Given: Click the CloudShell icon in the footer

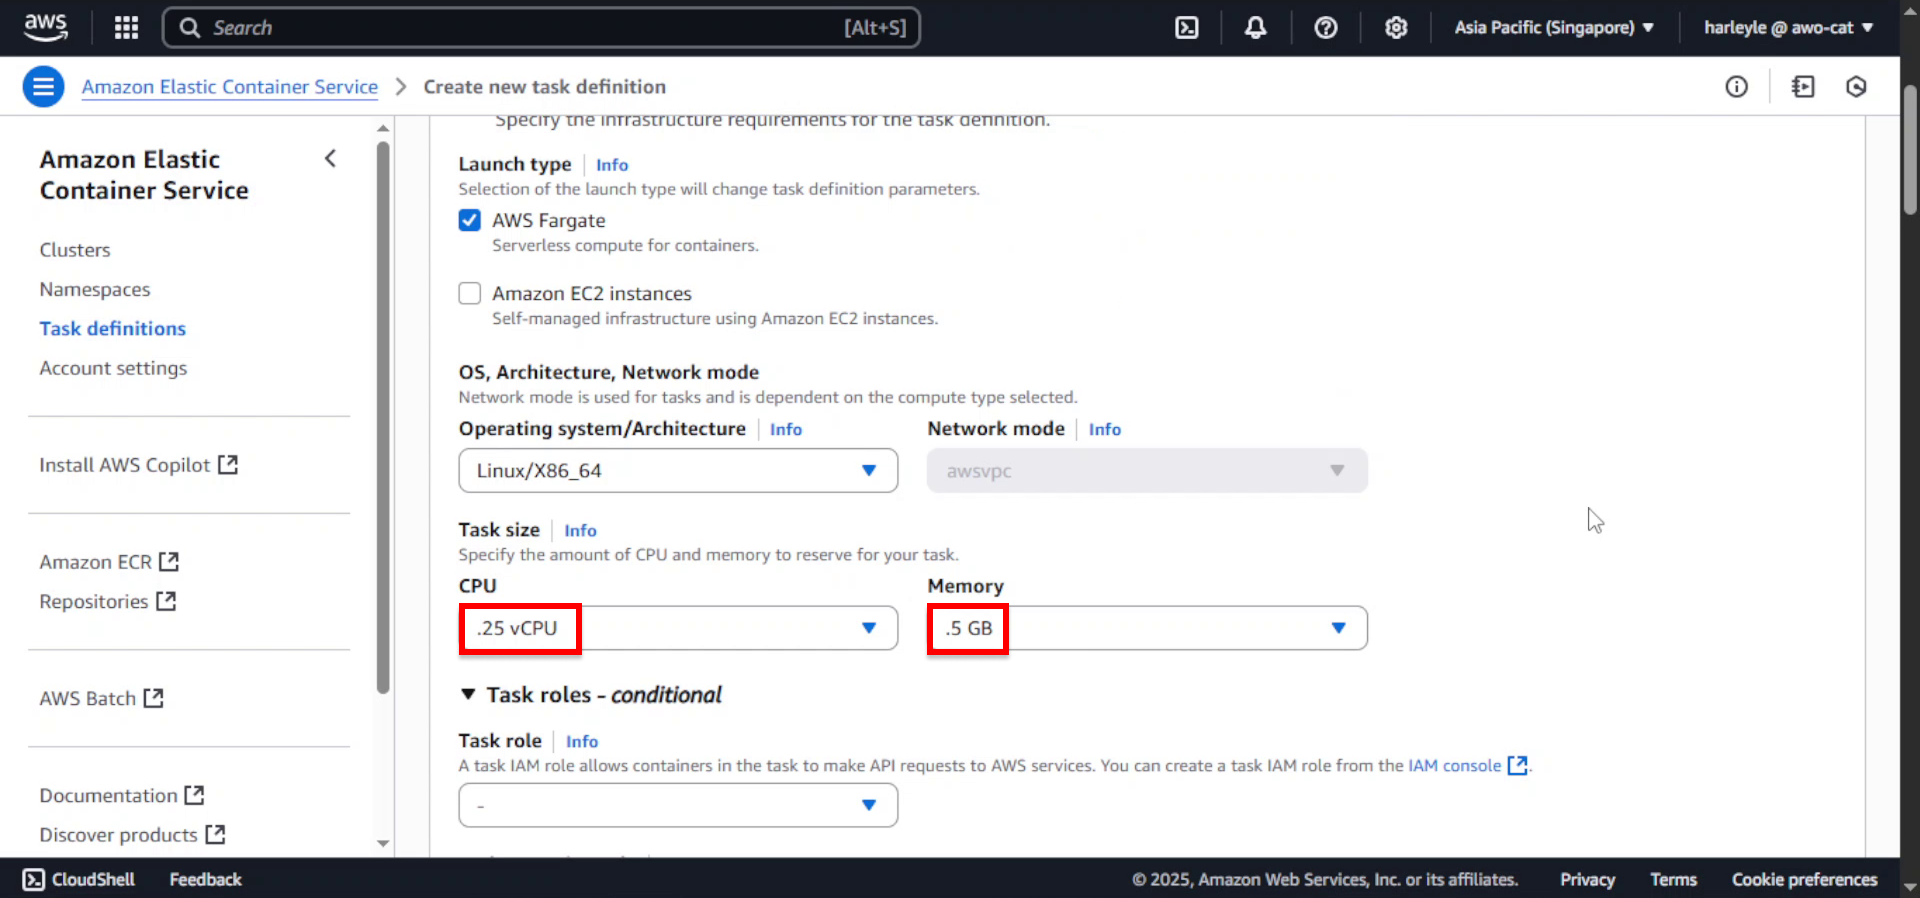Looking at the screenshot, I should coord(33,879).
